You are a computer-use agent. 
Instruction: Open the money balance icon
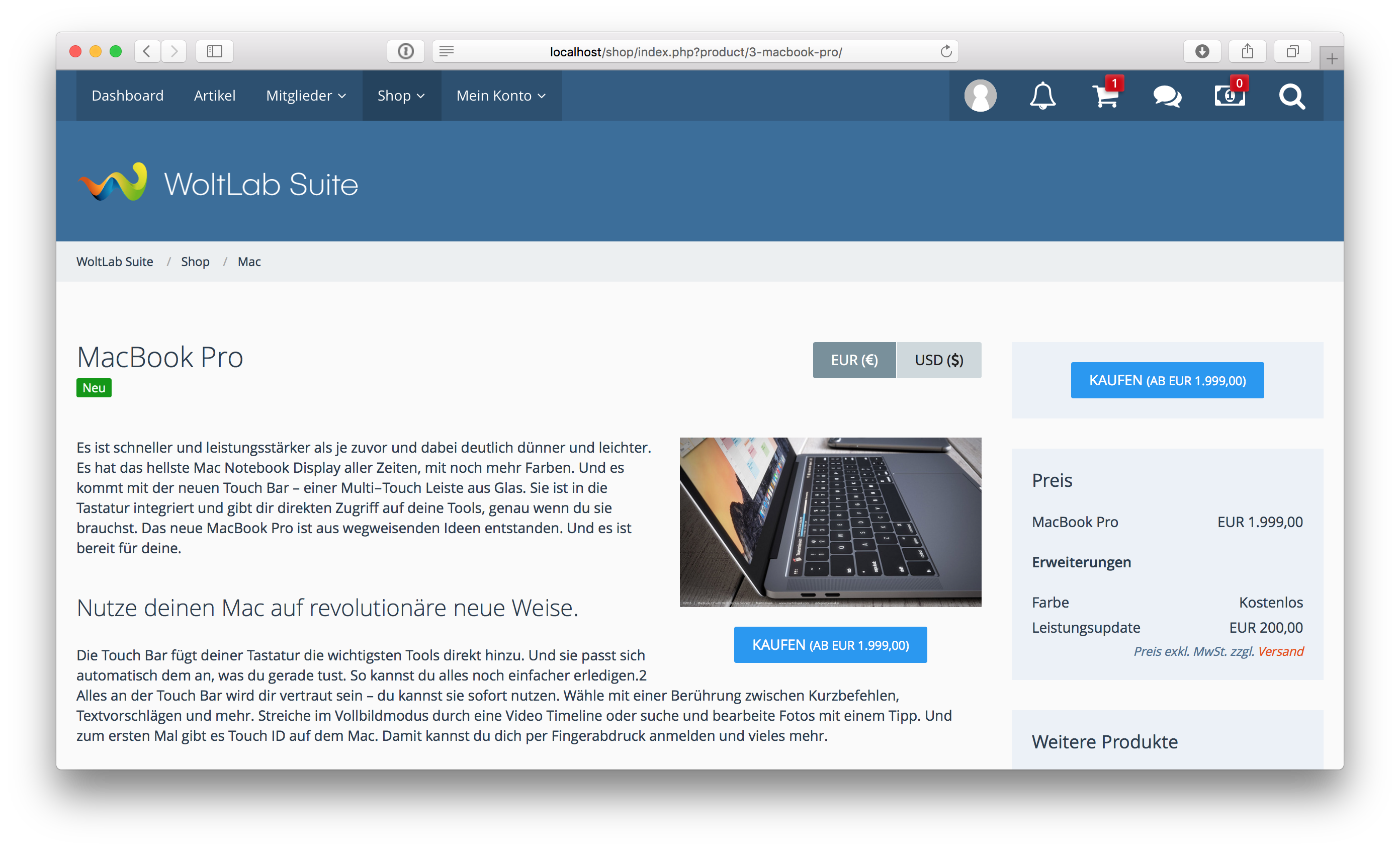pyautogui.click(x=1230, y=94)
